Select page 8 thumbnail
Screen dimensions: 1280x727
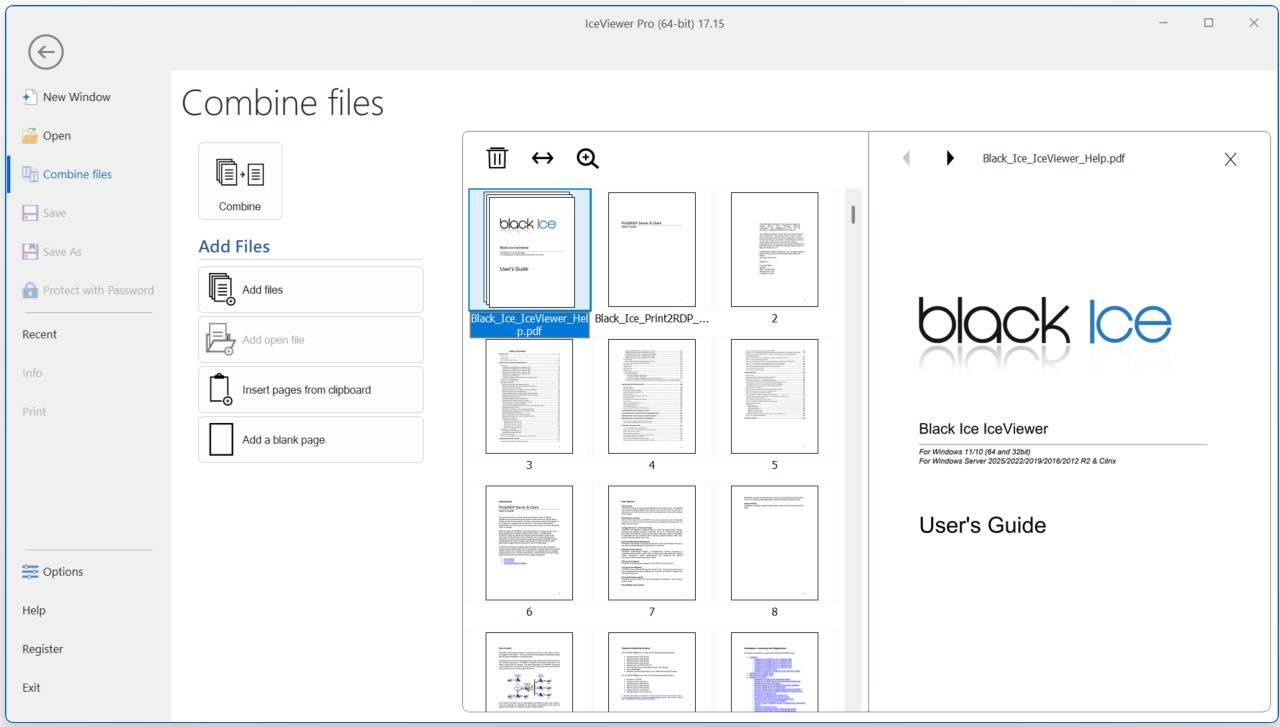pyautogui.click(x=774, y=543)
